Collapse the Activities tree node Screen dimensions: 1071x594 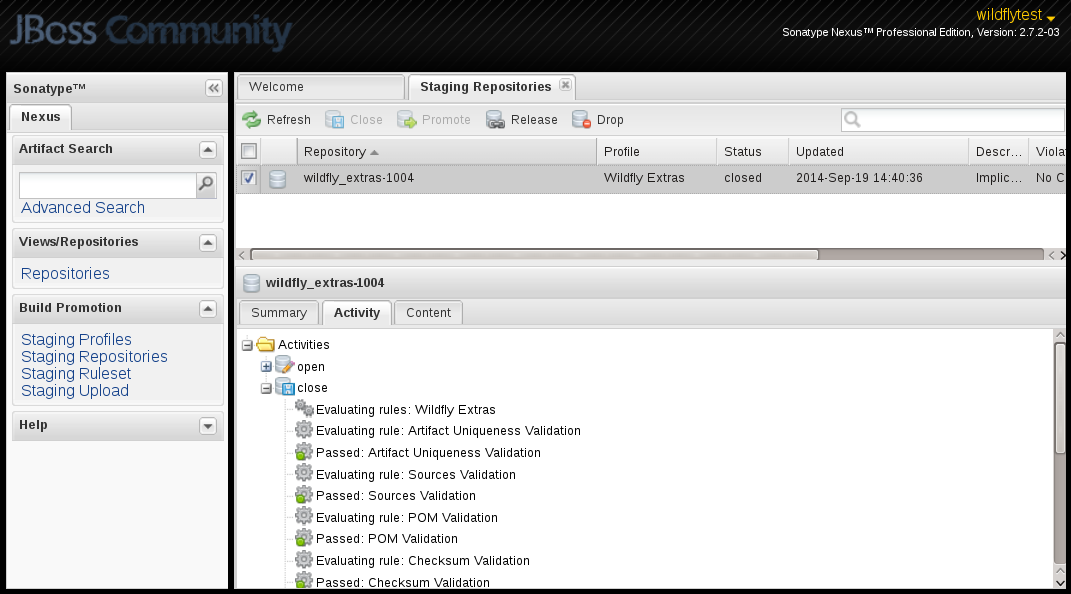247,345
